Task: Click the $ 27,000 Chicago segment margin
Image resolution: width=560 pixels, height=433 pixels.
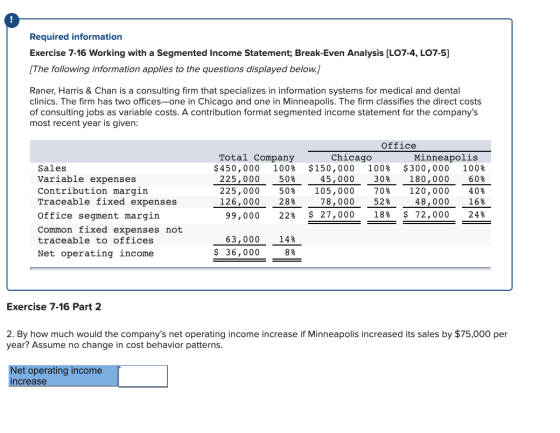Action: click(331, 215)
